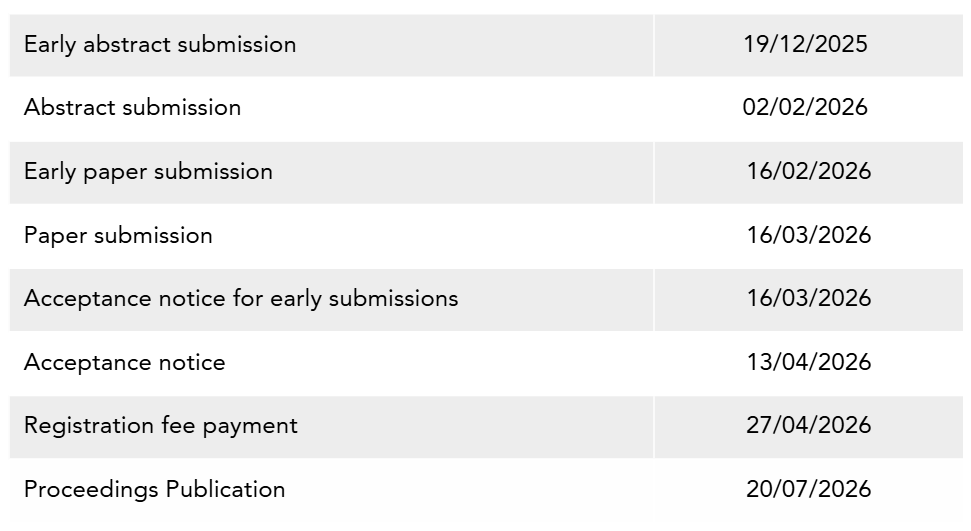Click the standalone Acceptance notice label

[x=124, y=363]
